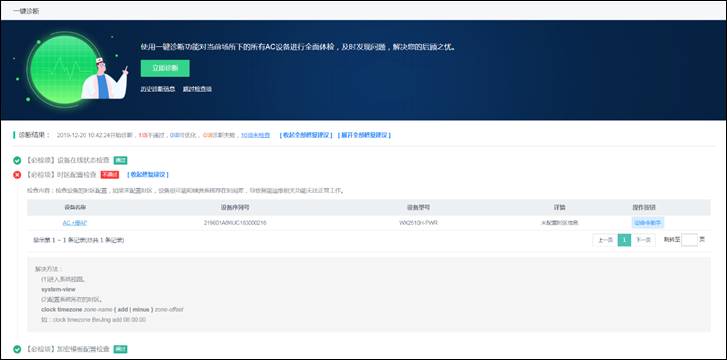Image resolution: width=727 pixels, height=360 pixels.
Task: Click the 设备名称 column header
Action: click(x=75, y=207)
